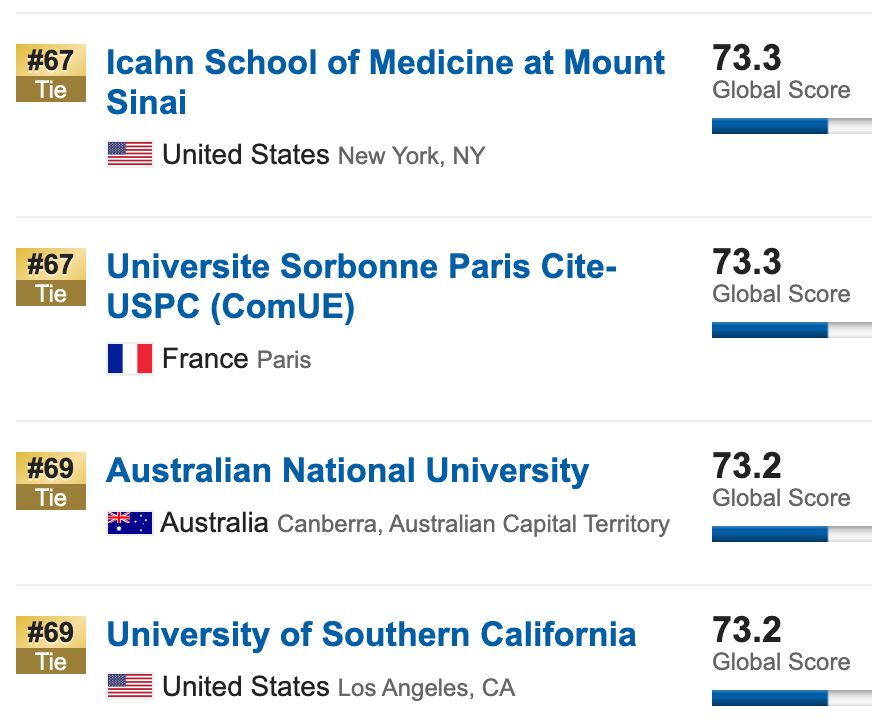Click the #69 Tie badge for Southern California

(51, 646)
